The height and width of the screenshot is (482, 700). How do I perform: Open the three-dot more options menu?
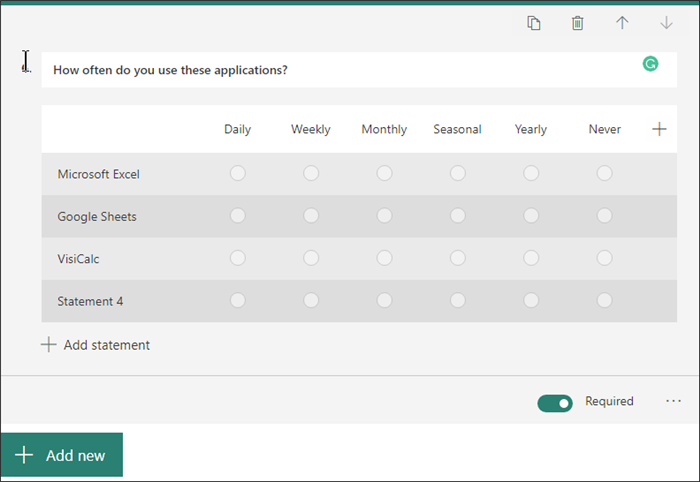point(673,401)
